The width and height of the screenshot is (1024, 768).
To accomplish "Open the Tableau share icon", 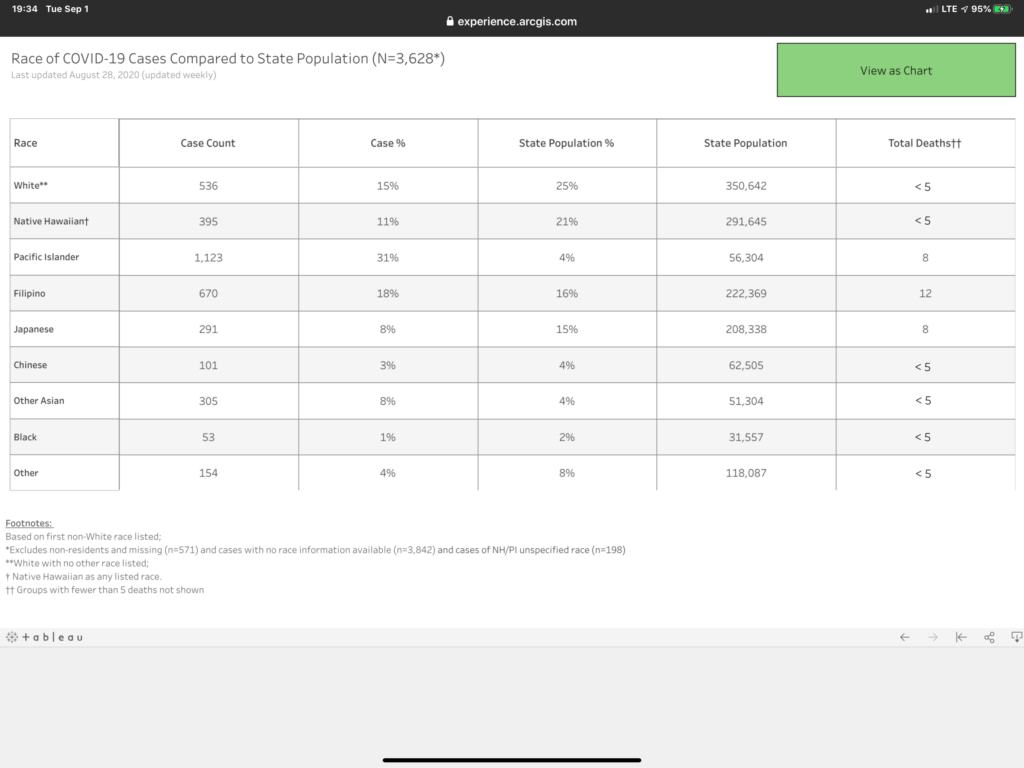I will 989,637.
